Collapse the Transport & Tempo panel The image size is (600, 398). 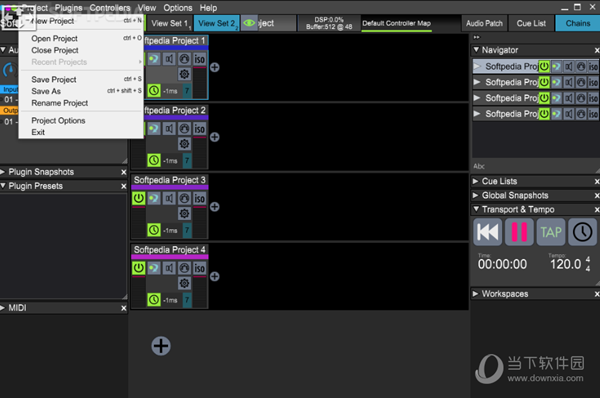click(x=476, y=209)
